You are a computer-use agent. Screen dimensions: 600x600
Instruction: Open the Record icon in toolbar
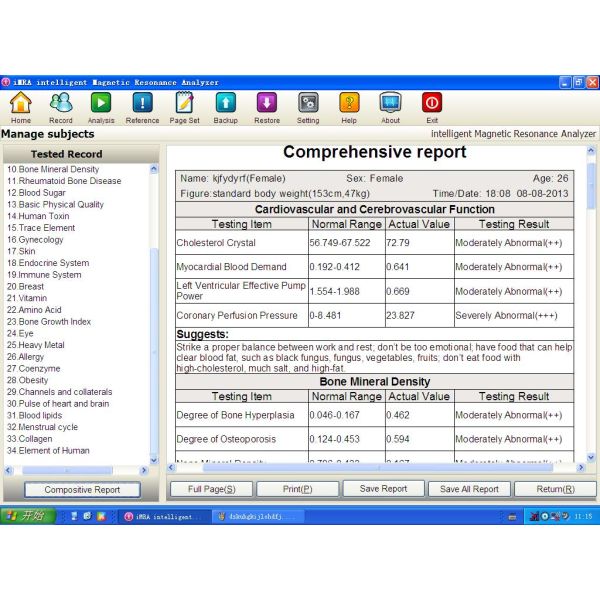[x=61, y=103]
